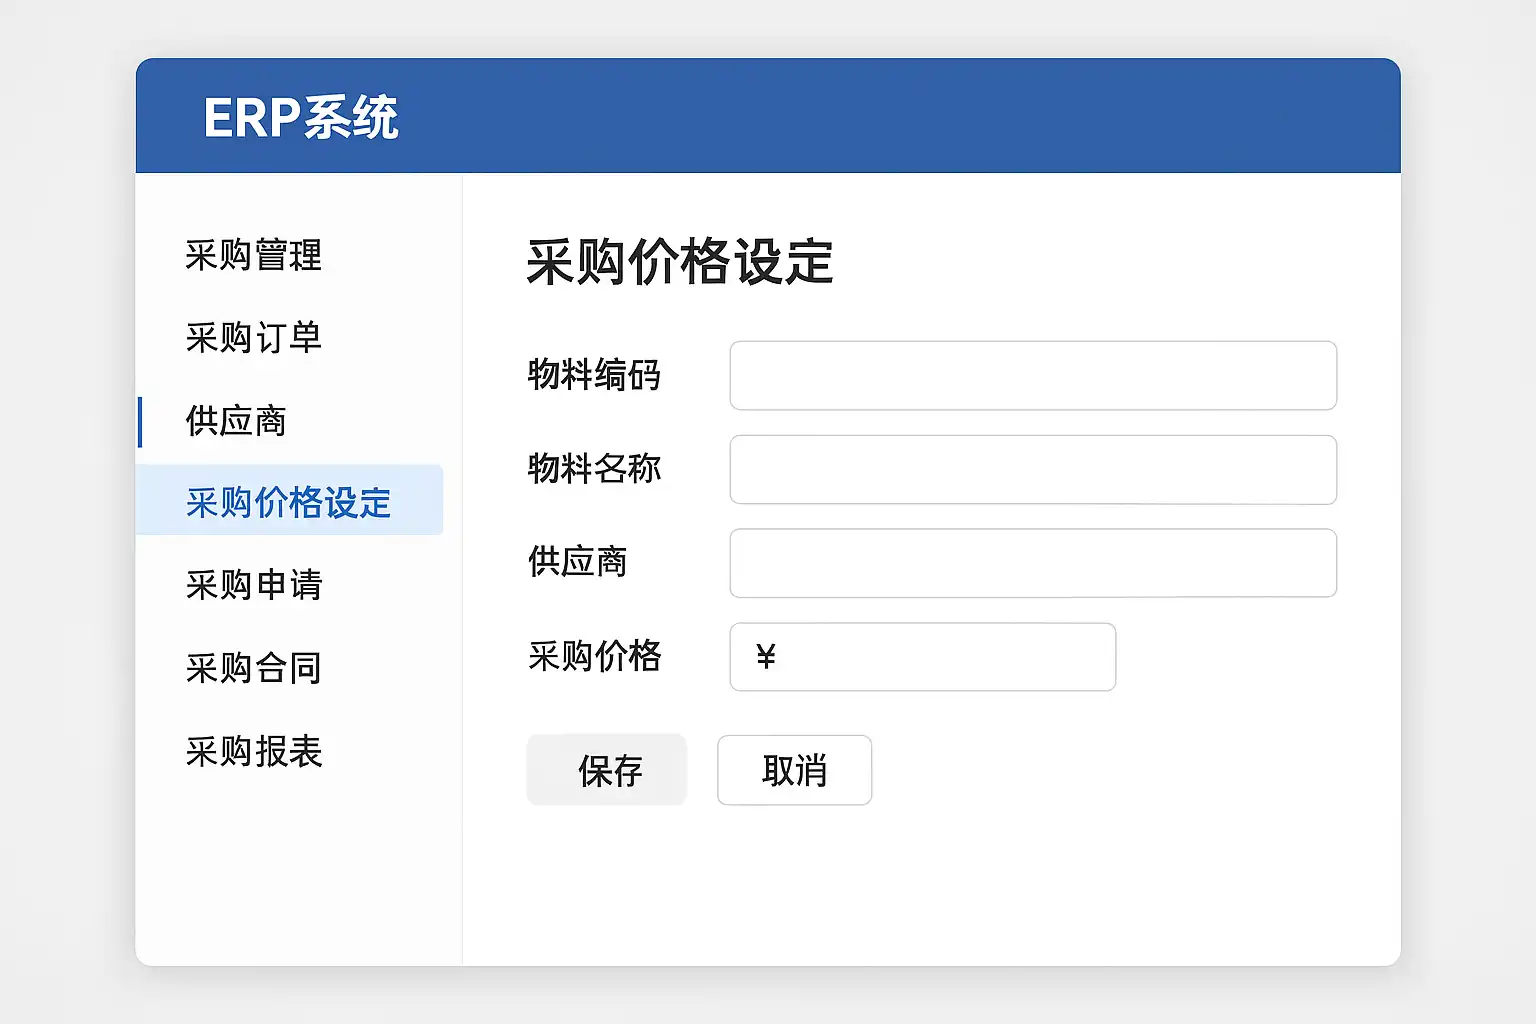Viewport: 1536px width, 1024px height.
Task: Open 采购管理 in the sidebar
Action: [x=254, y=255]
